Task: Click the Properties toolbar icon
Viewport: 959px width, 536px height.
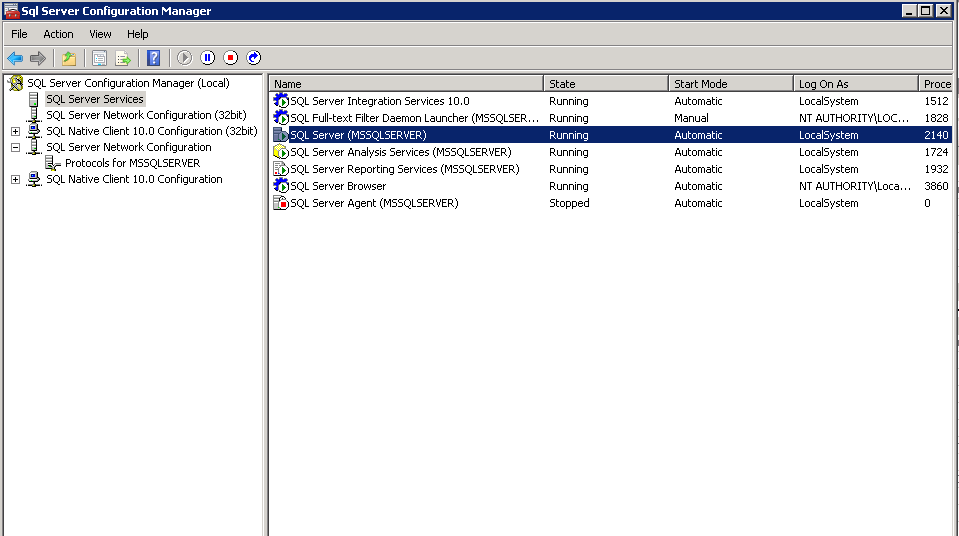Action: 99,58
